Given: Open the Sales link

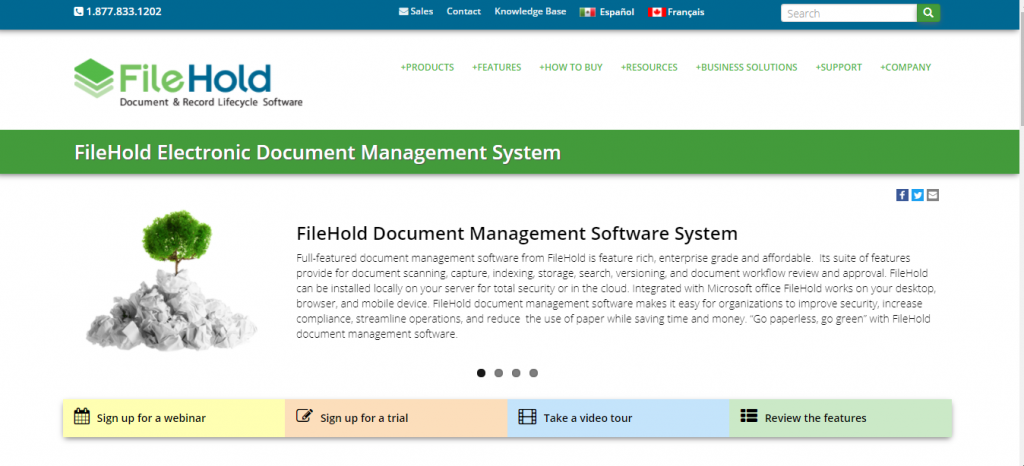Looking at the screenshot, I should [422, 12].
